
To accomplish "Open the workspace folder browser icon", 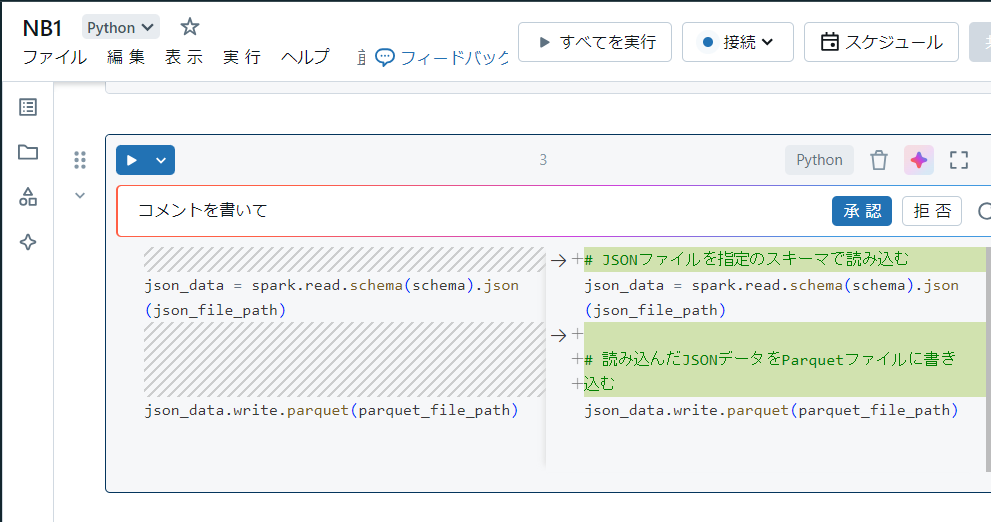I will pos(28,152).
